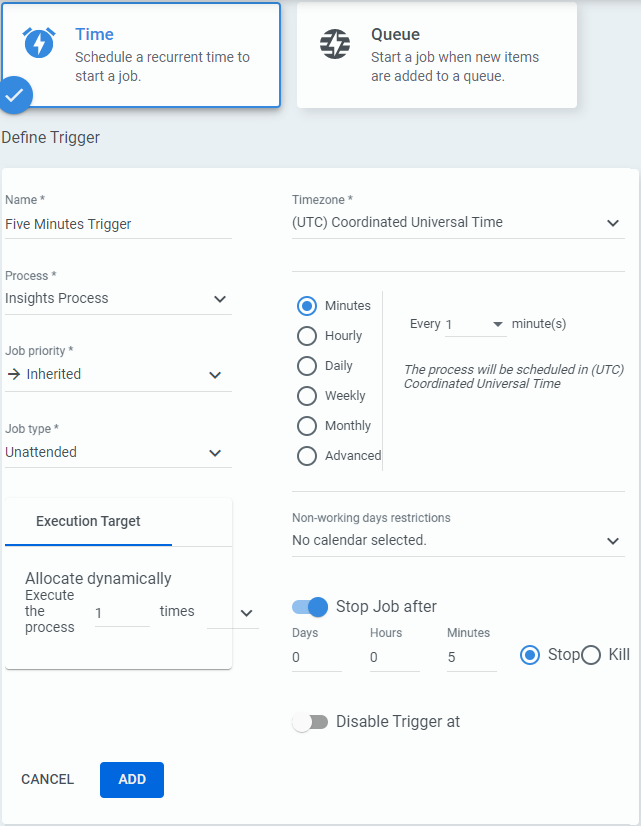Click the ADD button
Image resolution: width=641 pixels, height=826 pixels.
(x=131, y=780)
